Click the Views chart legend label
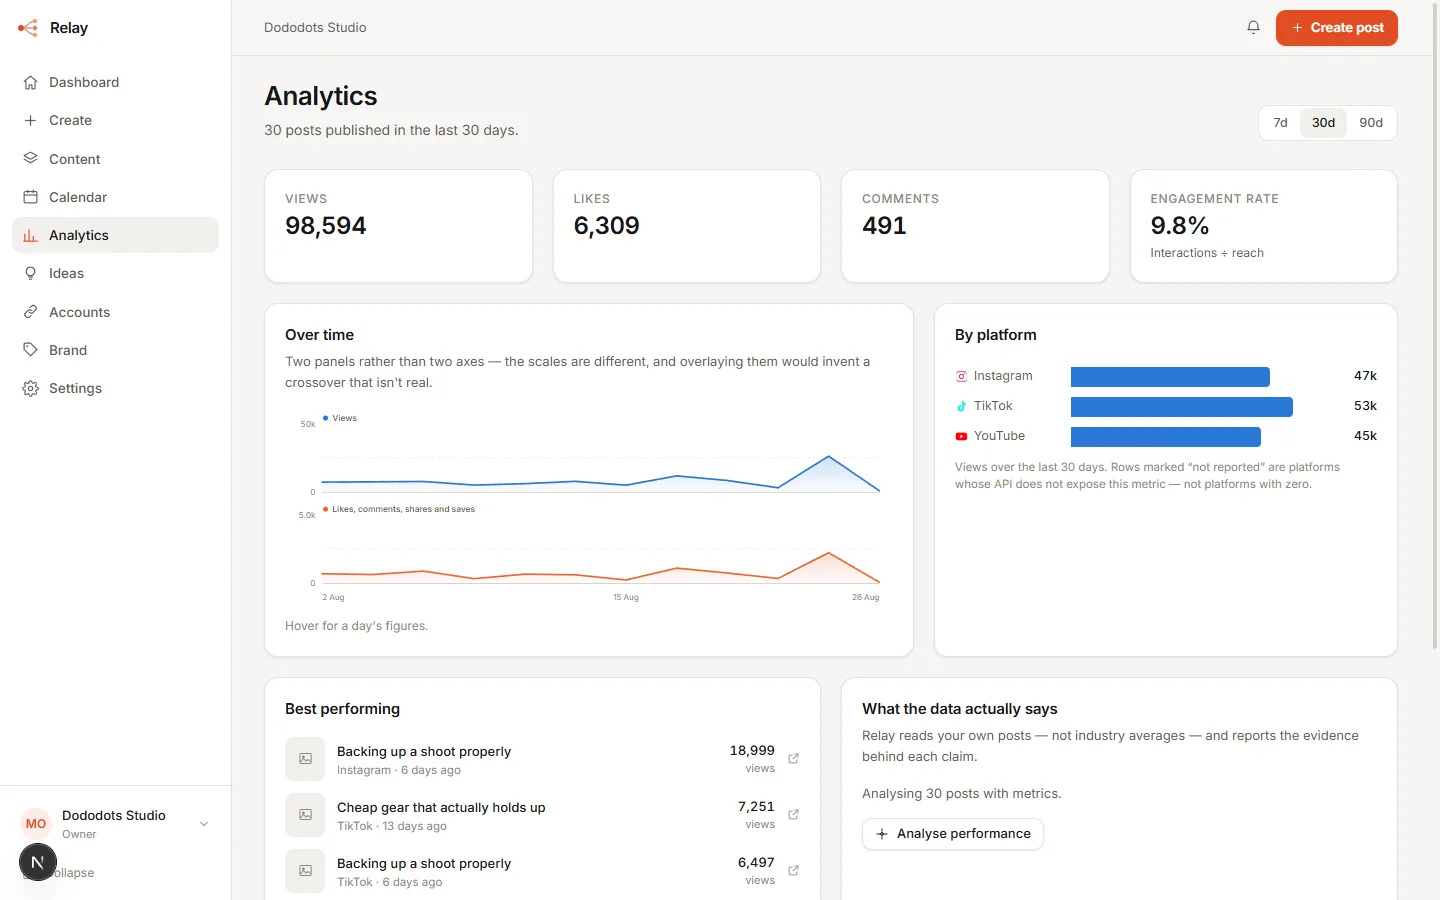 tap(344, 418)
